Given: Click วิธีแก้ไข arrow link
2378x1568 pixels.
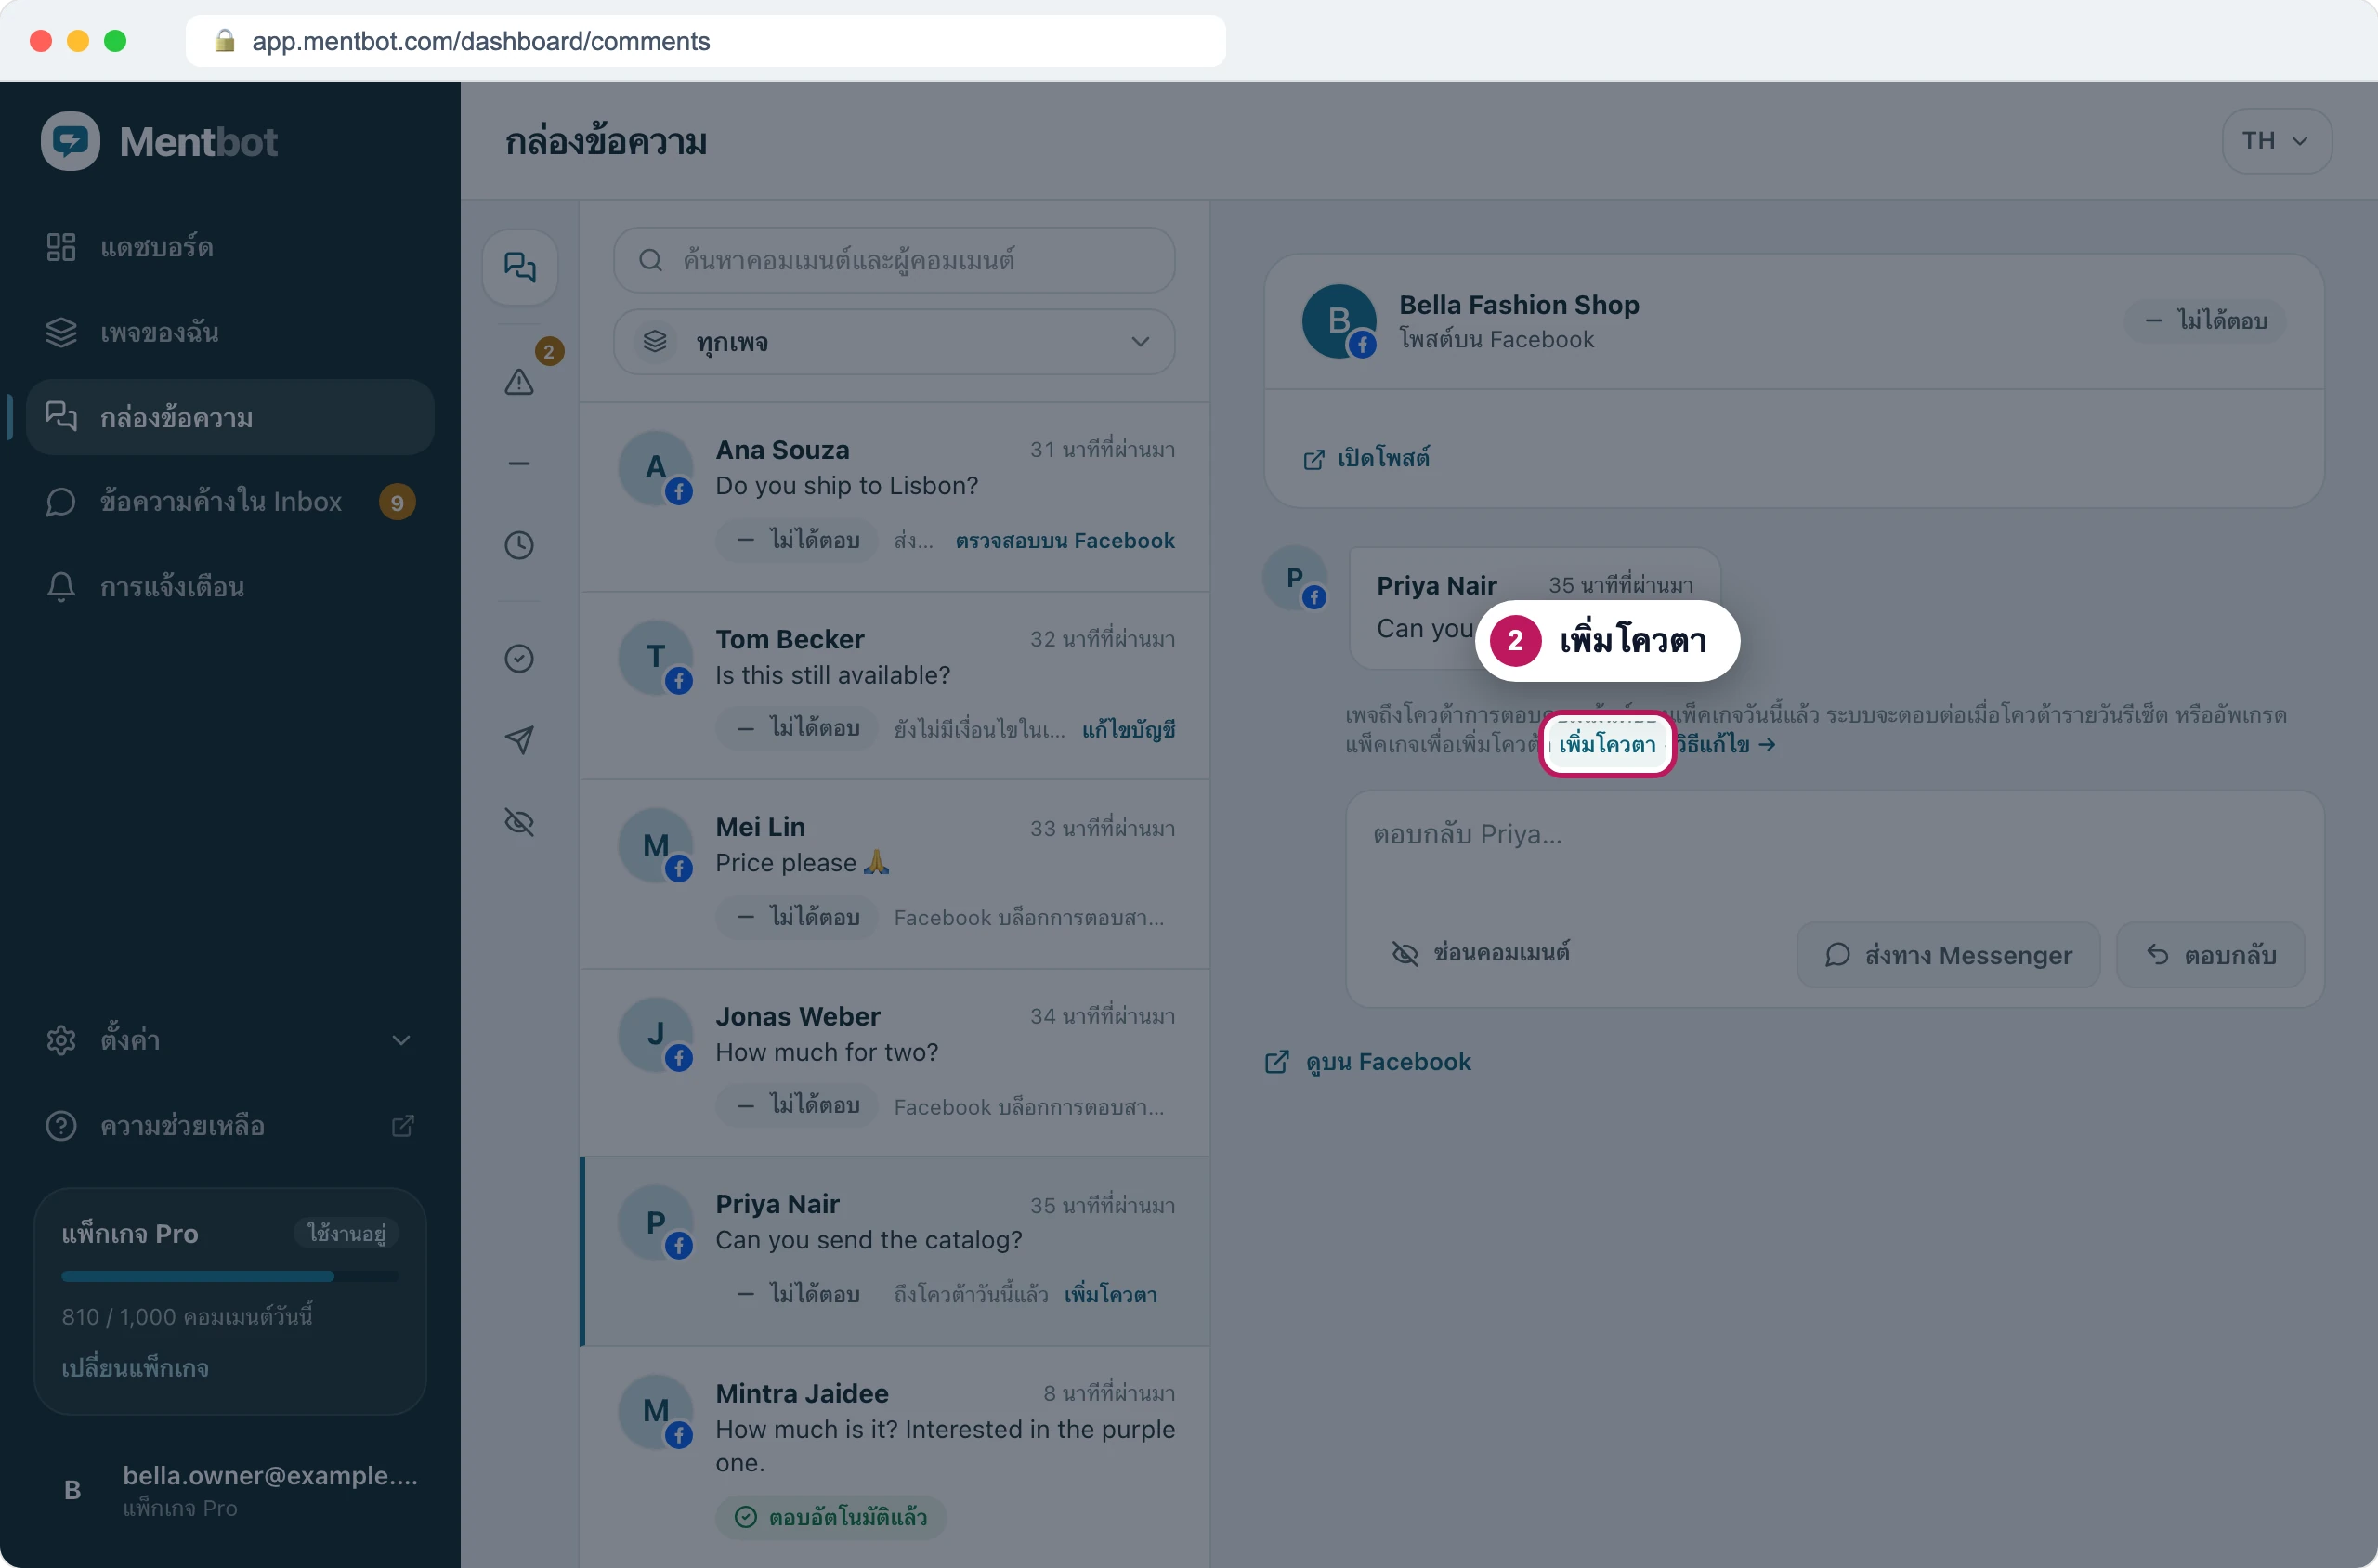Looking at the screenshot, I should 1725,744.
